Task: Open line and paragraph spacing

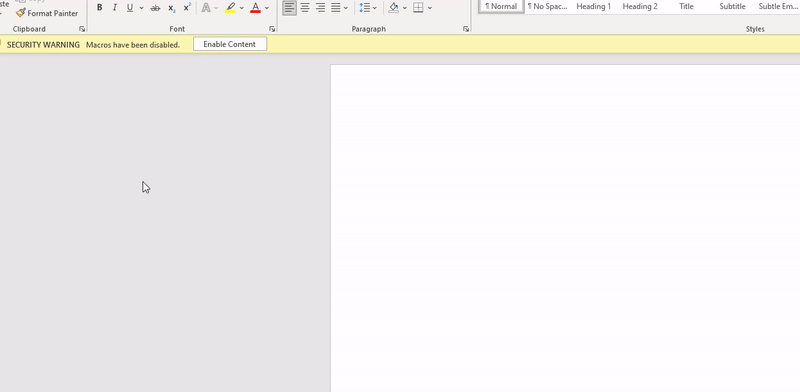Action: (x=364, y=8)
